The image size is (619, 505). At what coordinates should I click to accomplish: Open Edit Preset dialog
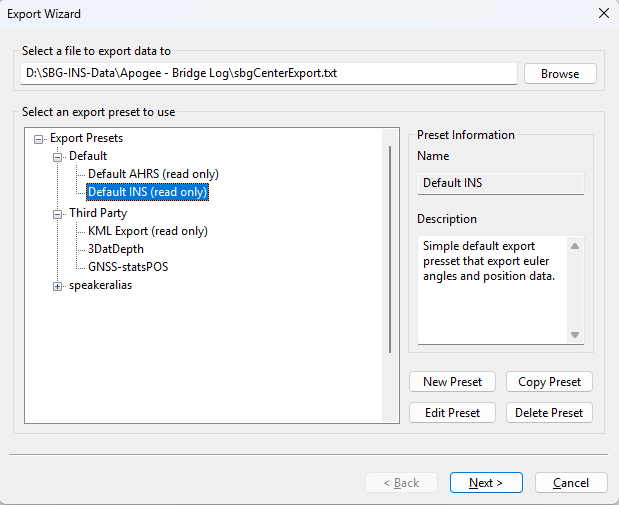452,412
